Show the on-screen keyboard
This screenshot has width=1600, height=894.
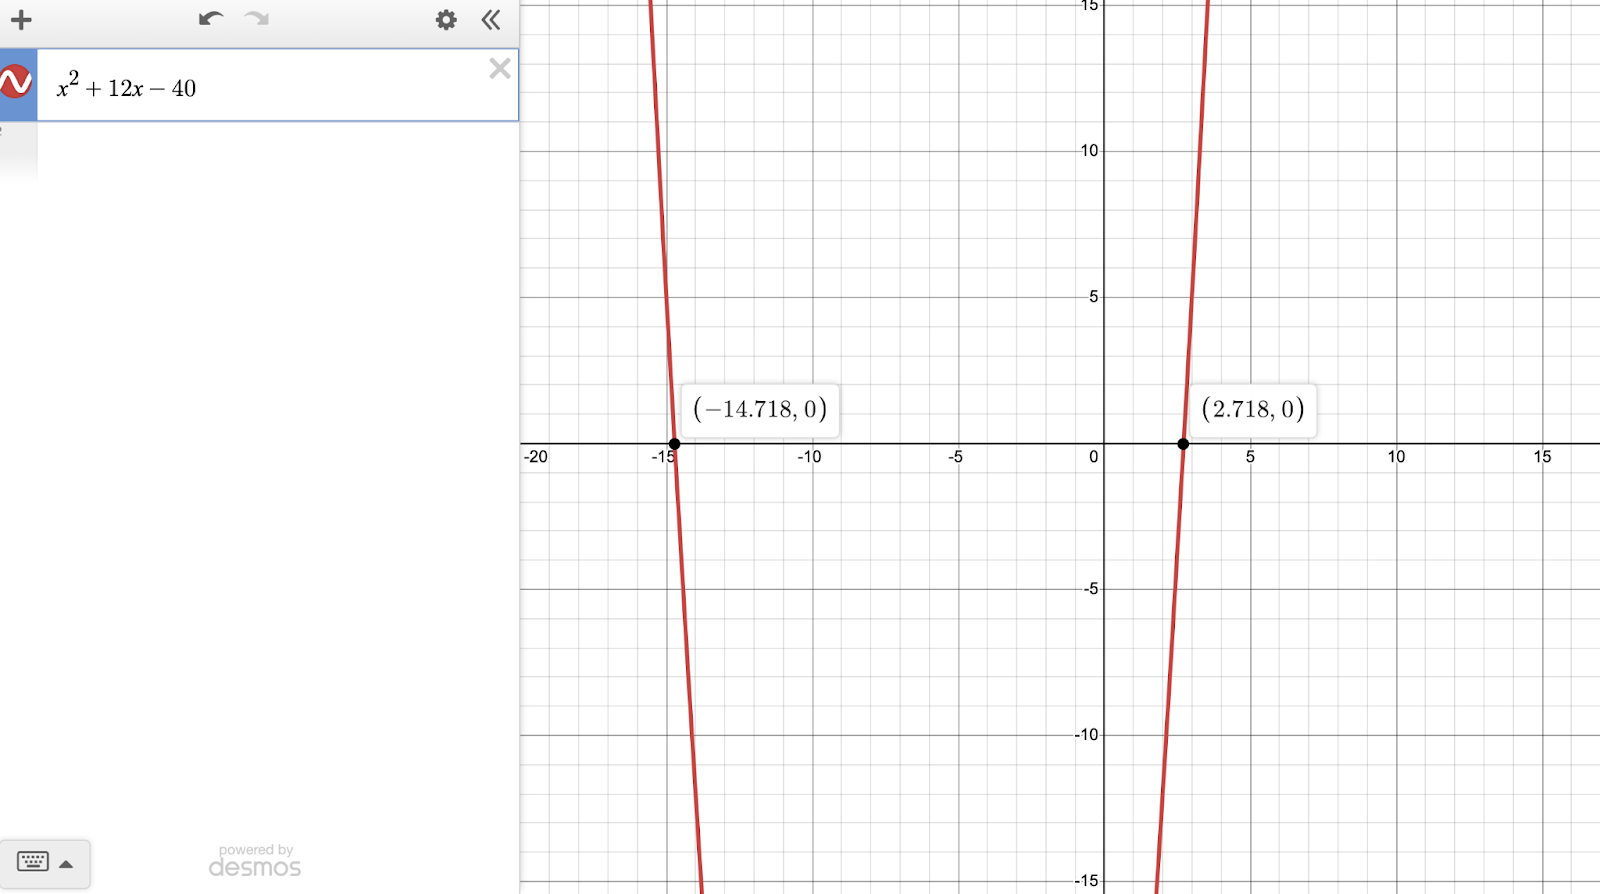pos(33,862)
